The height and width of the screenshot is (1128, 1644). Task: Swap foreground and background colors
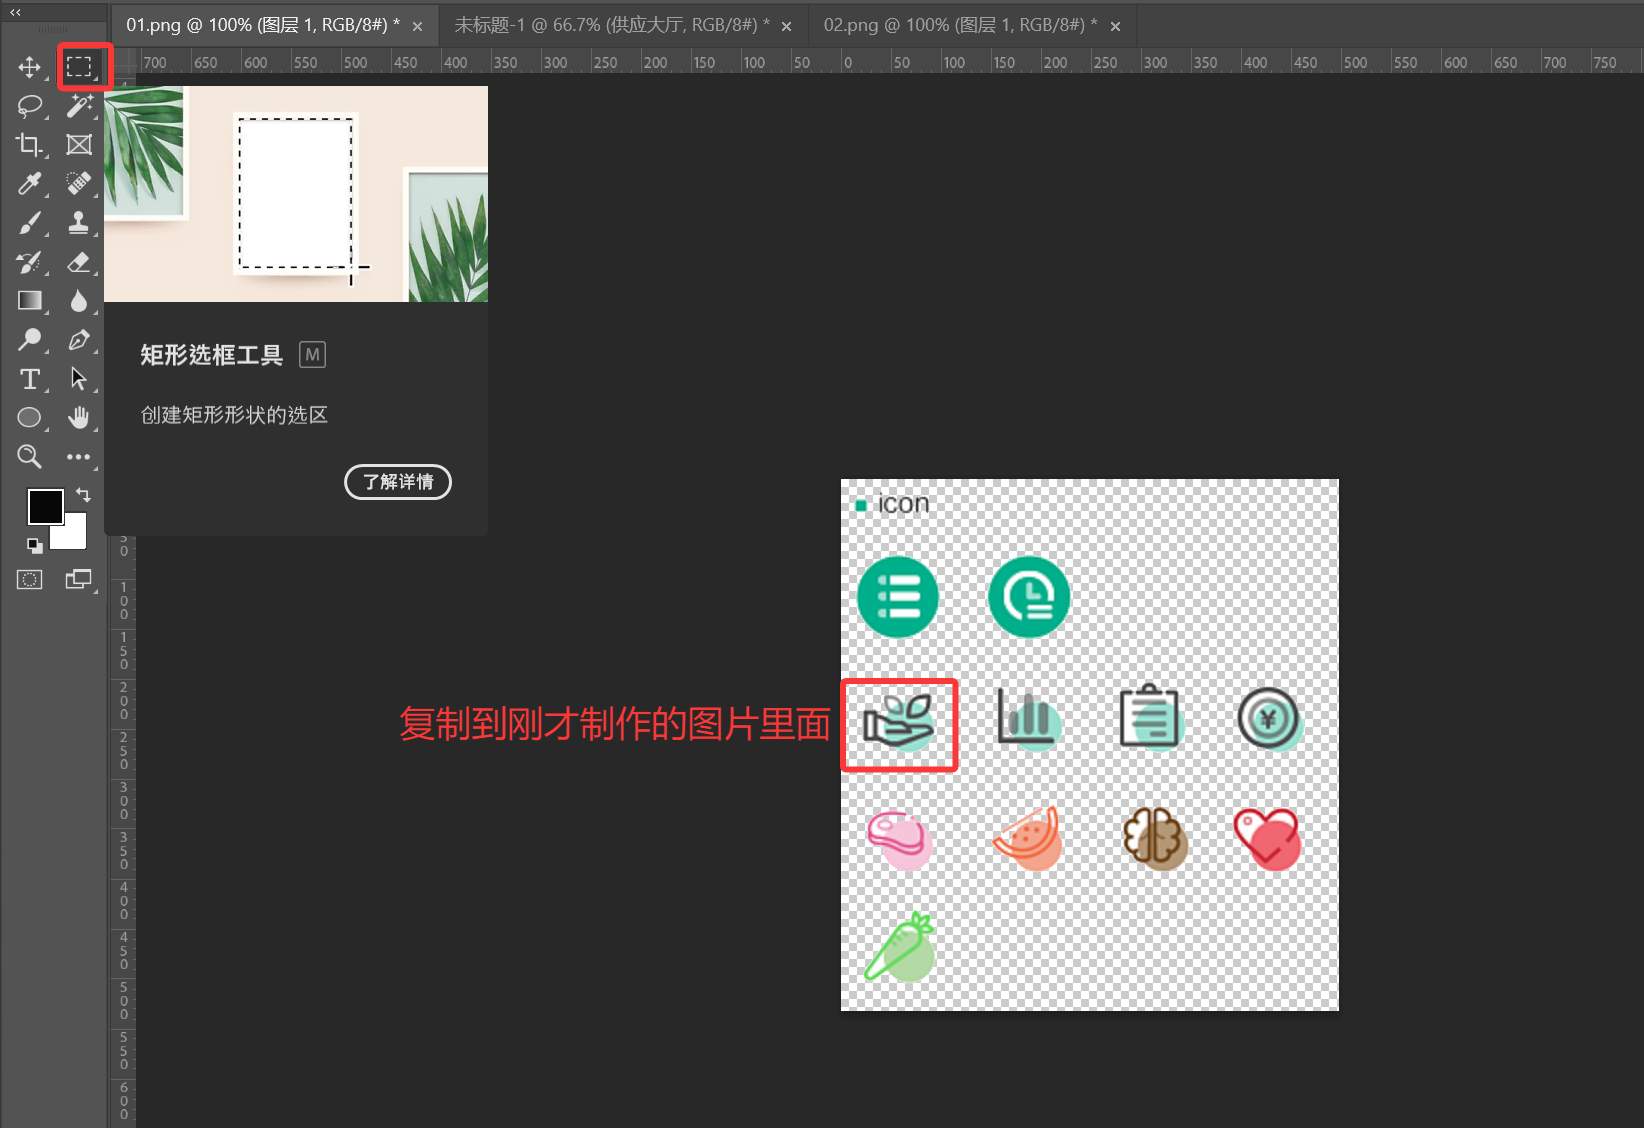pyautogui.click(x=83, y=495)
